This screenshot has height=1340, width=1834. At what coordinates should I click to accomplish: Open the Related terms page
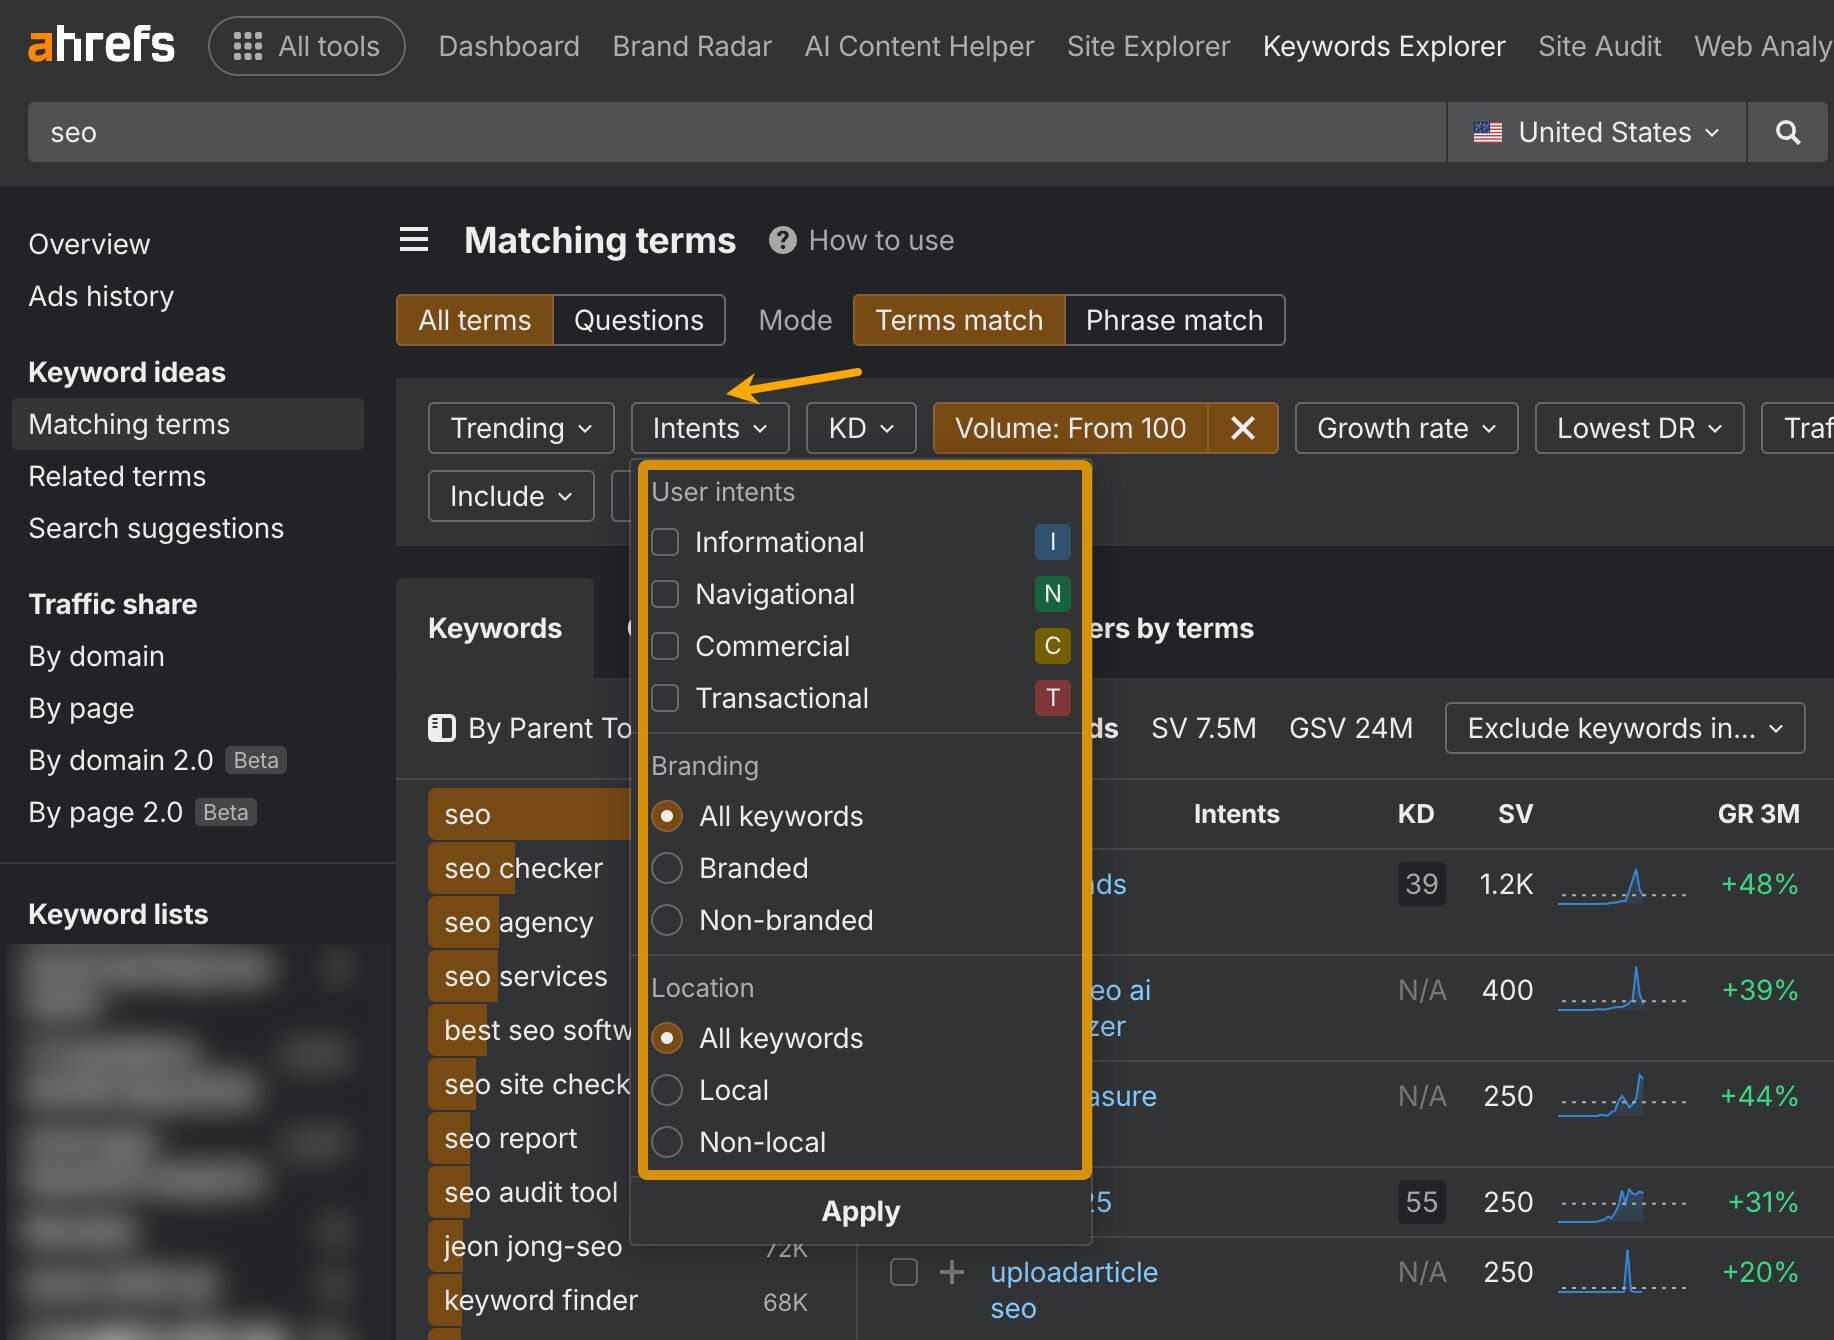117,476
